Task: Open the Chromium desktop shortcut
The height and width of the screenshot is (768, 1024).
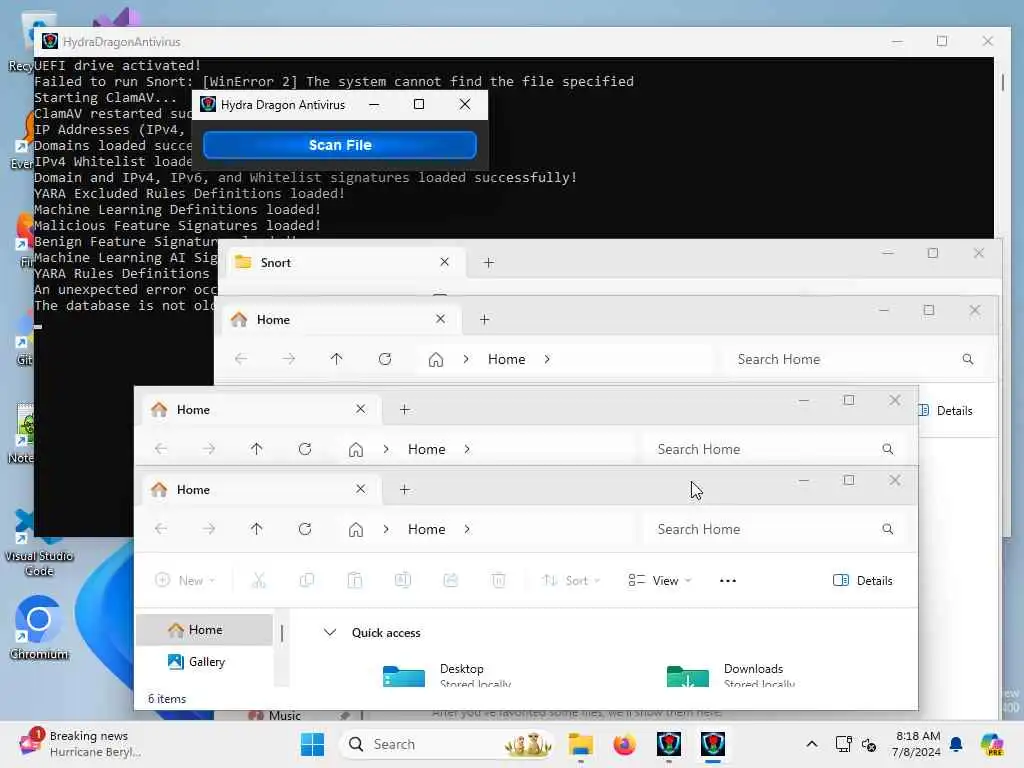Action: tap(39, 628)
